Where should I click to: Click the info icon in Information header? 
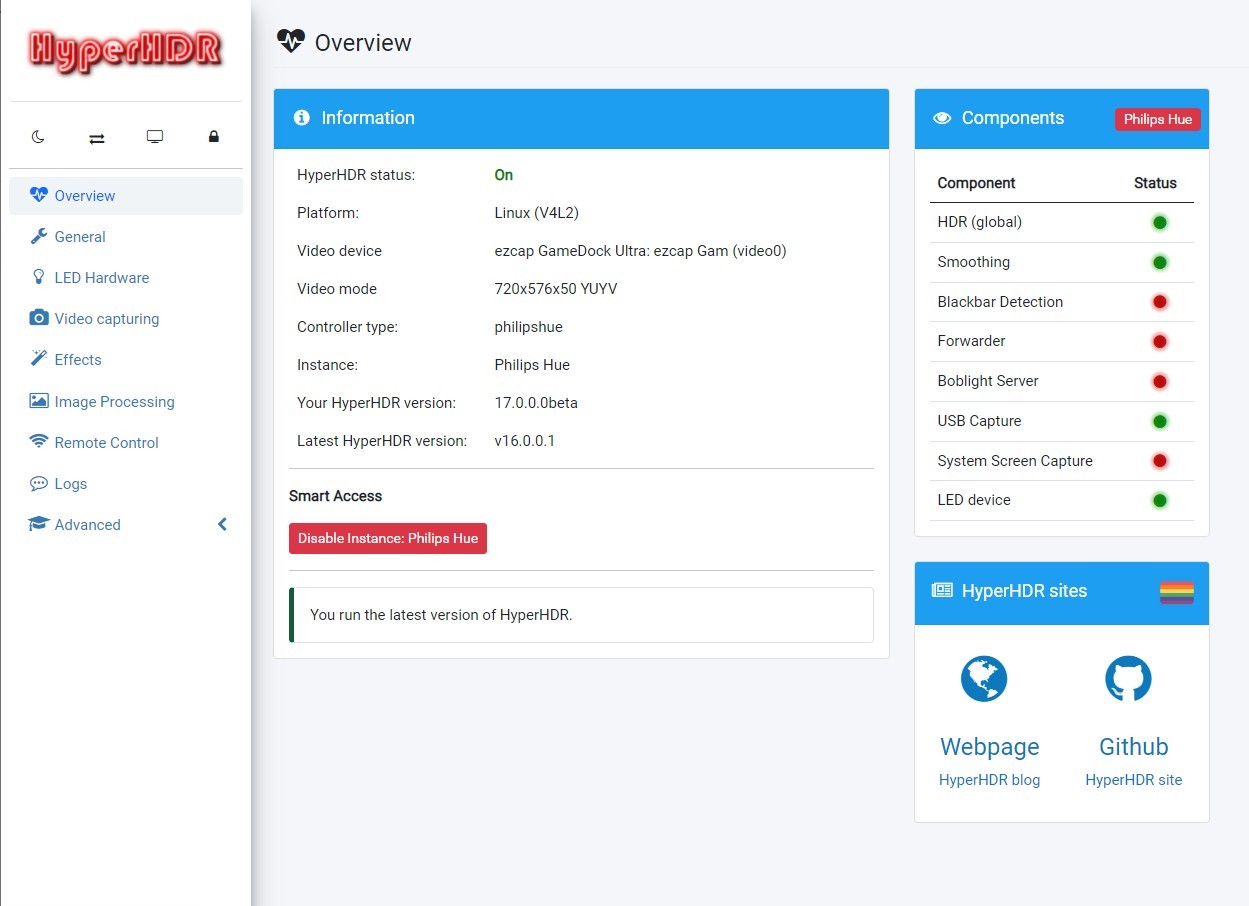[x=301, y=118]
